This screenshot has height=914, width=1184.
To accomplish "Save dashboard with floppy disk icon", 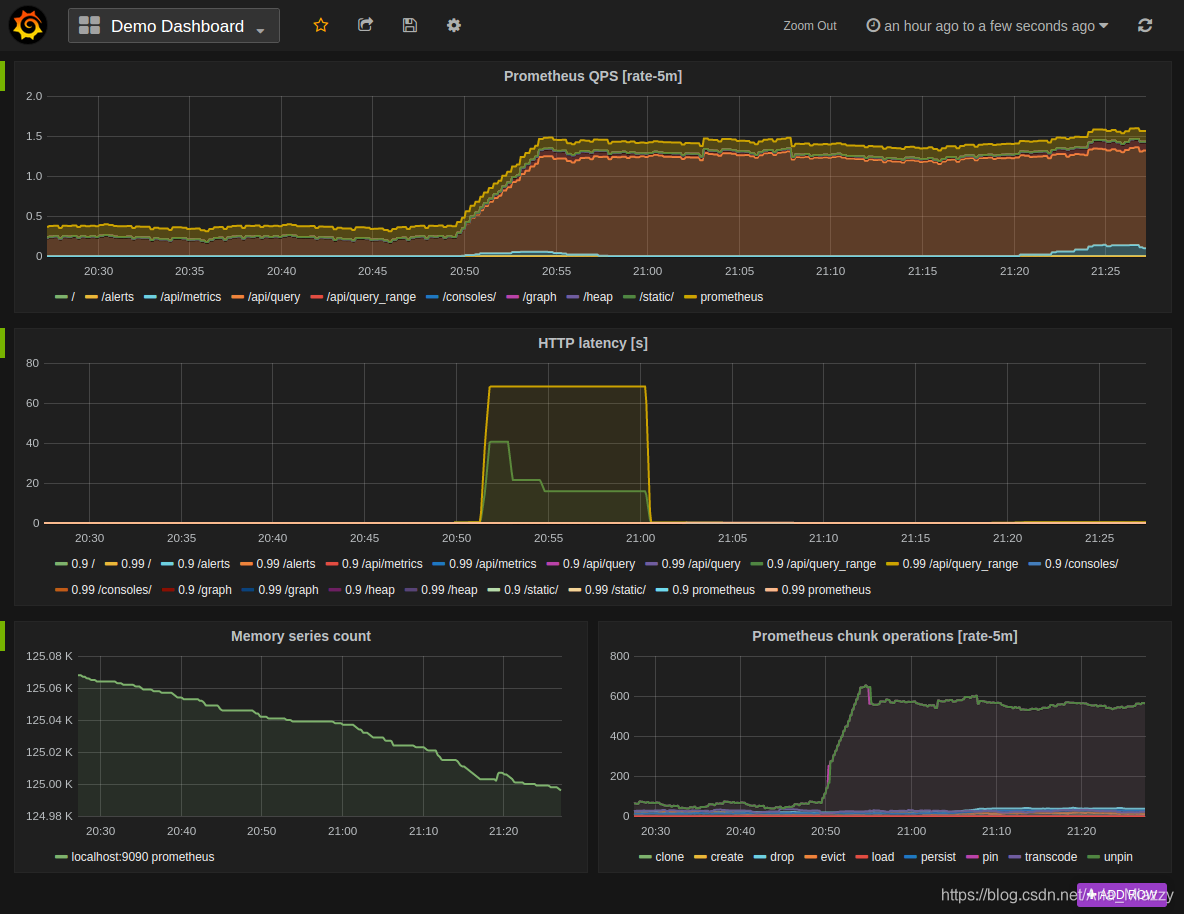I will coord(409,25).
